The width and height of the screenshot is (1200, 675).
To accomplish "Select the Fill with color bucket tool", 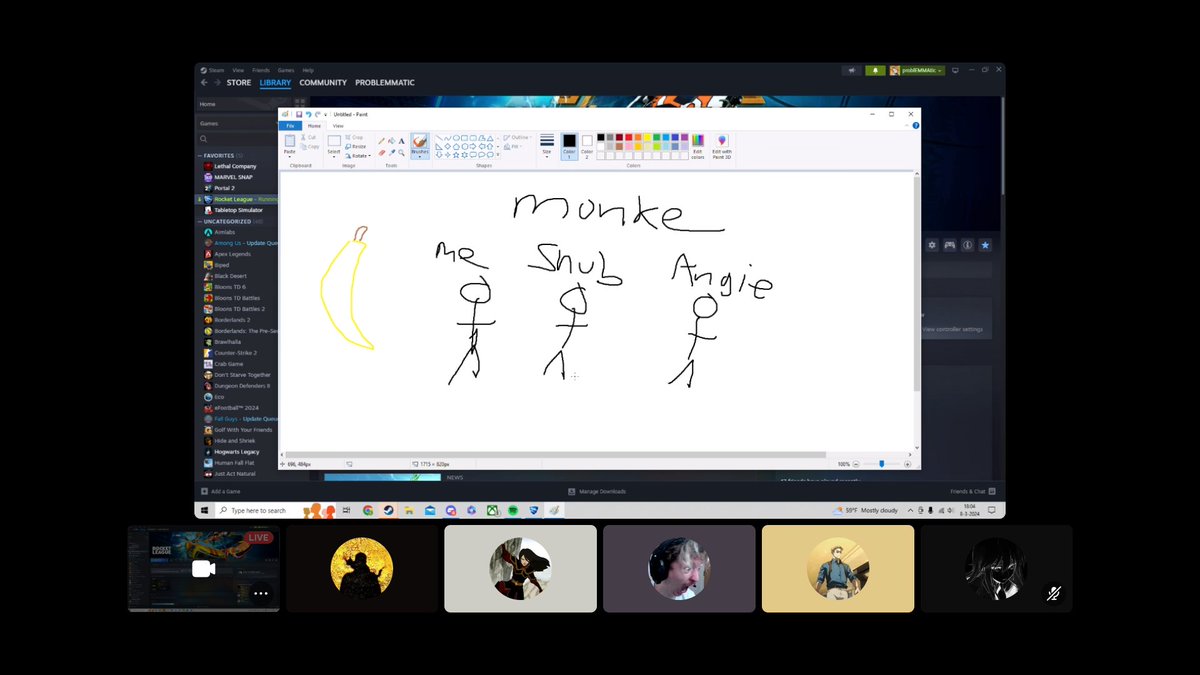I will (x=392, y=139).
